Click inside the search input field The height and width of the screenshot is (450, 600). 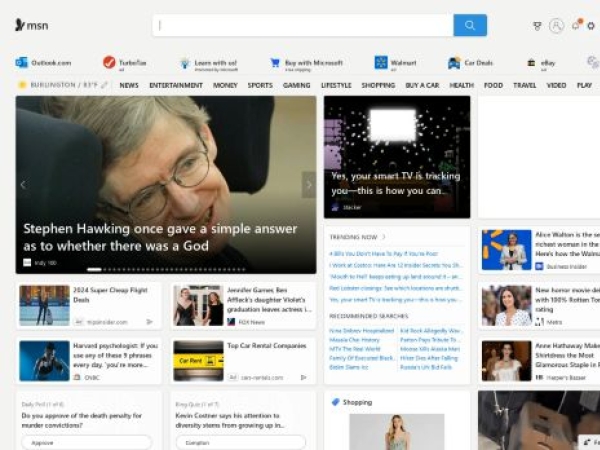[303, 25]
